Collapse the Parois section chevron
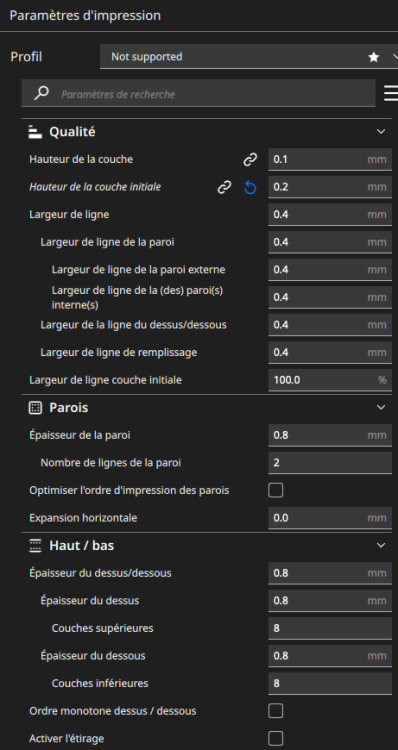The image size is (398, 750). tap(381, 408)
